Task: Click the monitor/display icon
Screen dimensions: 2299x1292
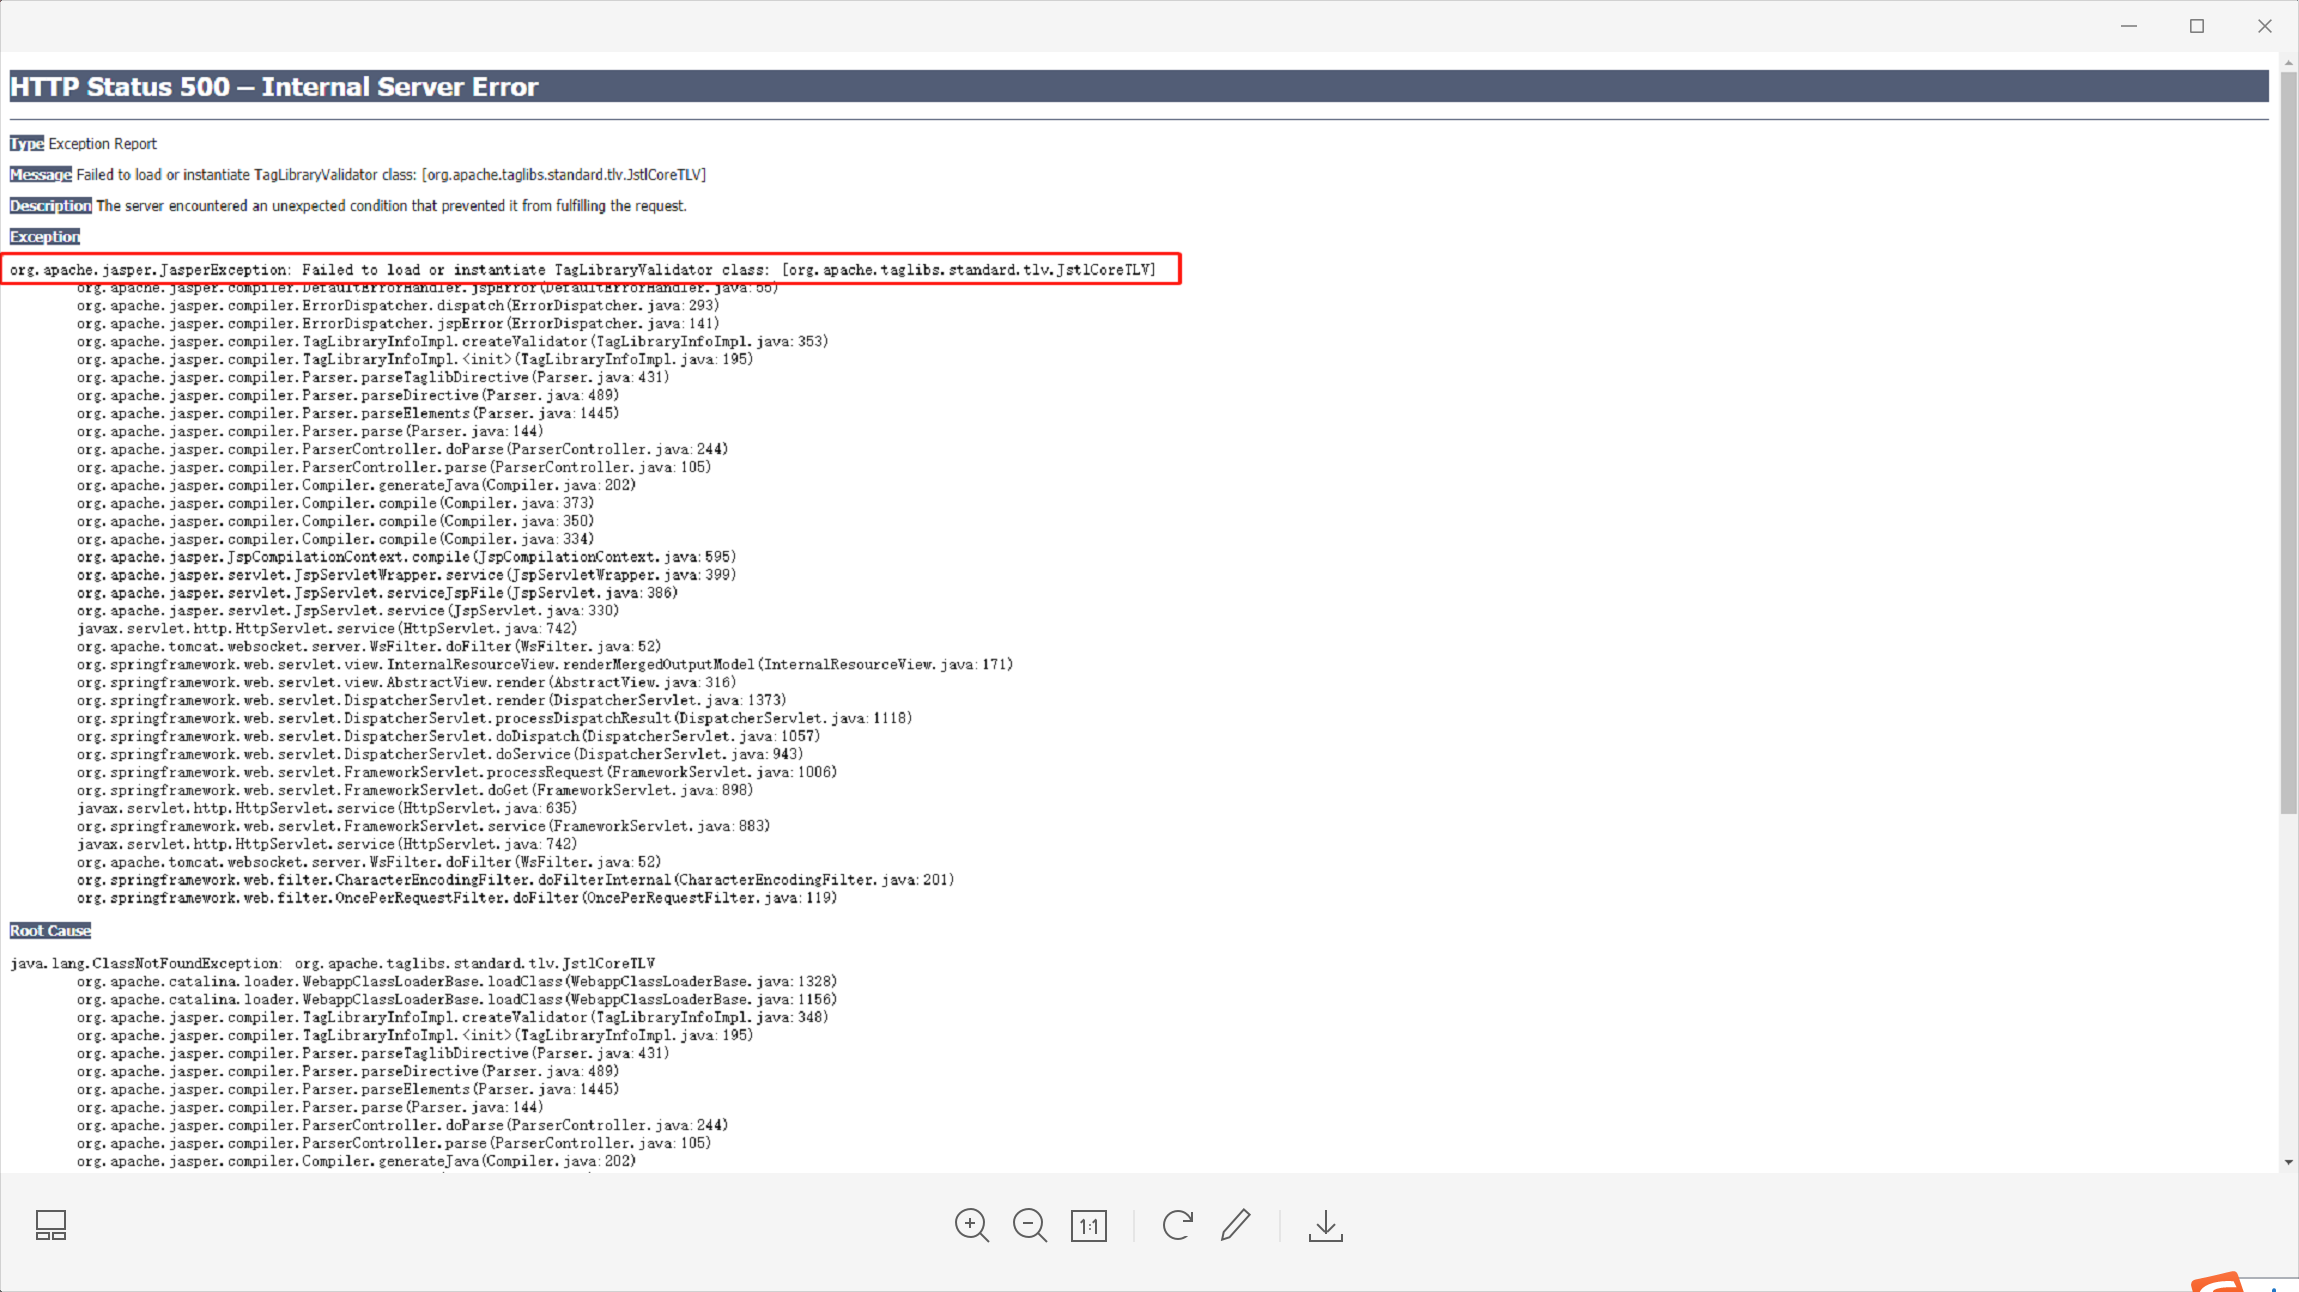Action: pyautogui.click(x=51, y=1226)
